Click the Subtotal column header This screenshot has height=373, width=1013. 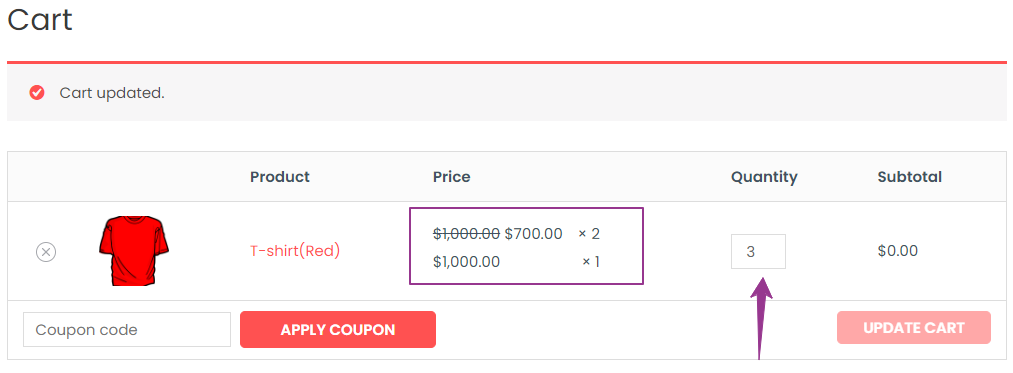(910, 176)
